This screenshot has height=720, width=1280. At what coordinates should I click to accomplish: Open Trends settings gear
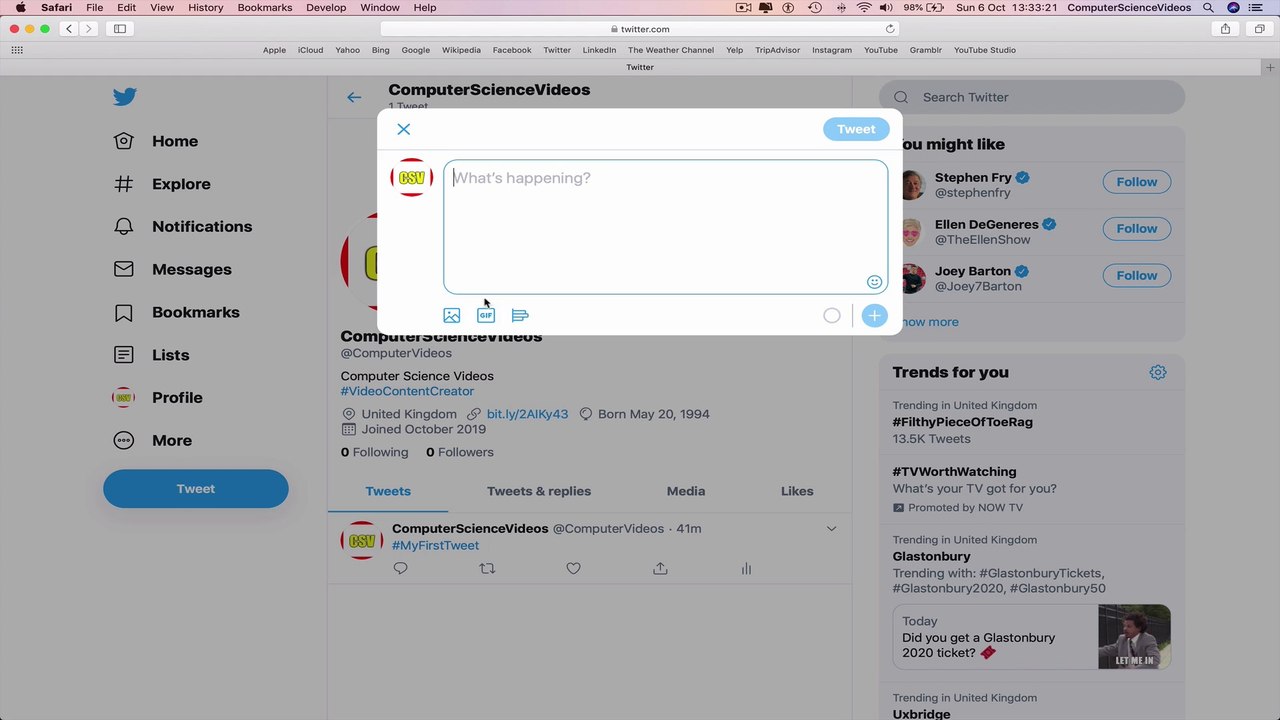(x=1158, y=372)
